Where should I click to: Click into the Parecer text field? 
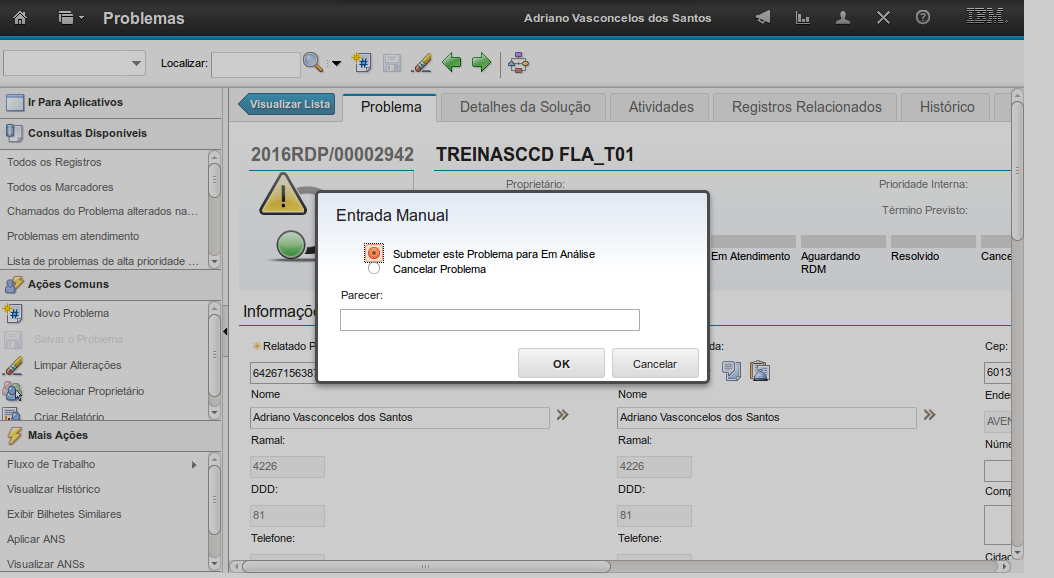tap(489, 320)
